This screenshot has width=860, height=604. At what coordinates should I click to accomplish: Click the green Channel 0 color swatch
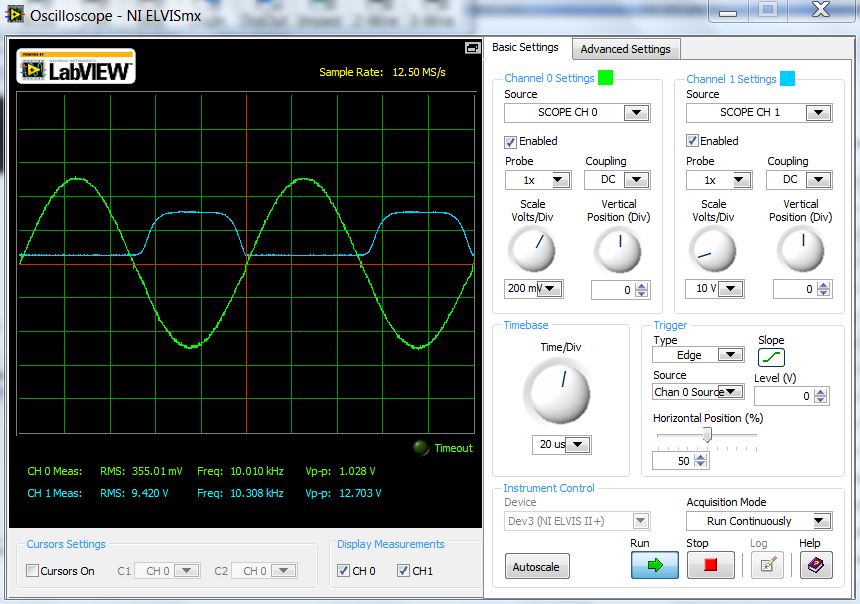coord(605,78)
